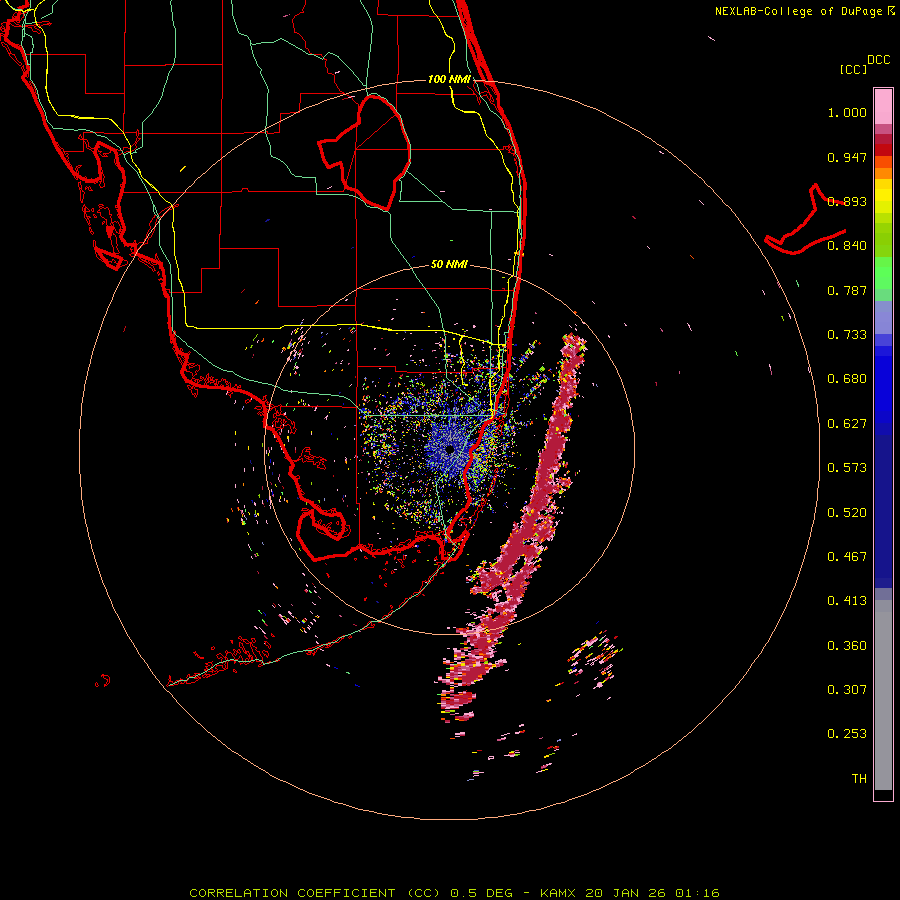Click the 0.253 value on the color scale
The image size is (900, 900).
[x=847, y=734]
